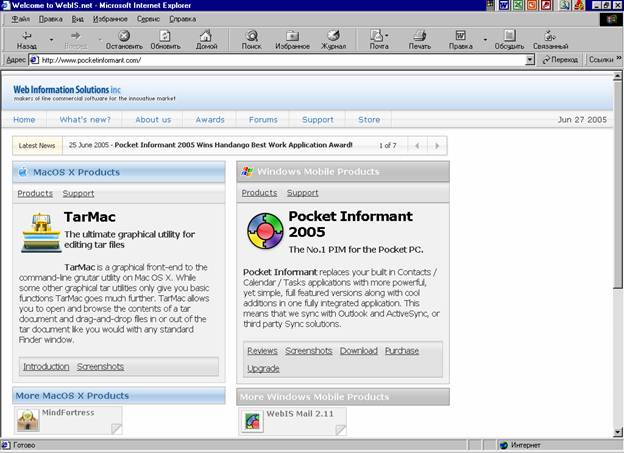
Task: Open the Поиск search toolbar icon
Action: (x=252, y=40)
